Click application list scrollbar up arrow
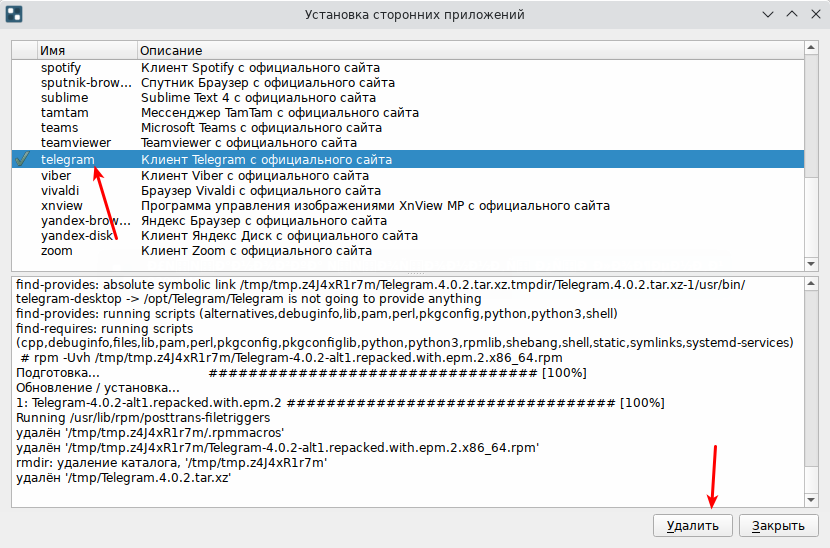The height and width of the screenshot is (548, 830). coord(811,48)
